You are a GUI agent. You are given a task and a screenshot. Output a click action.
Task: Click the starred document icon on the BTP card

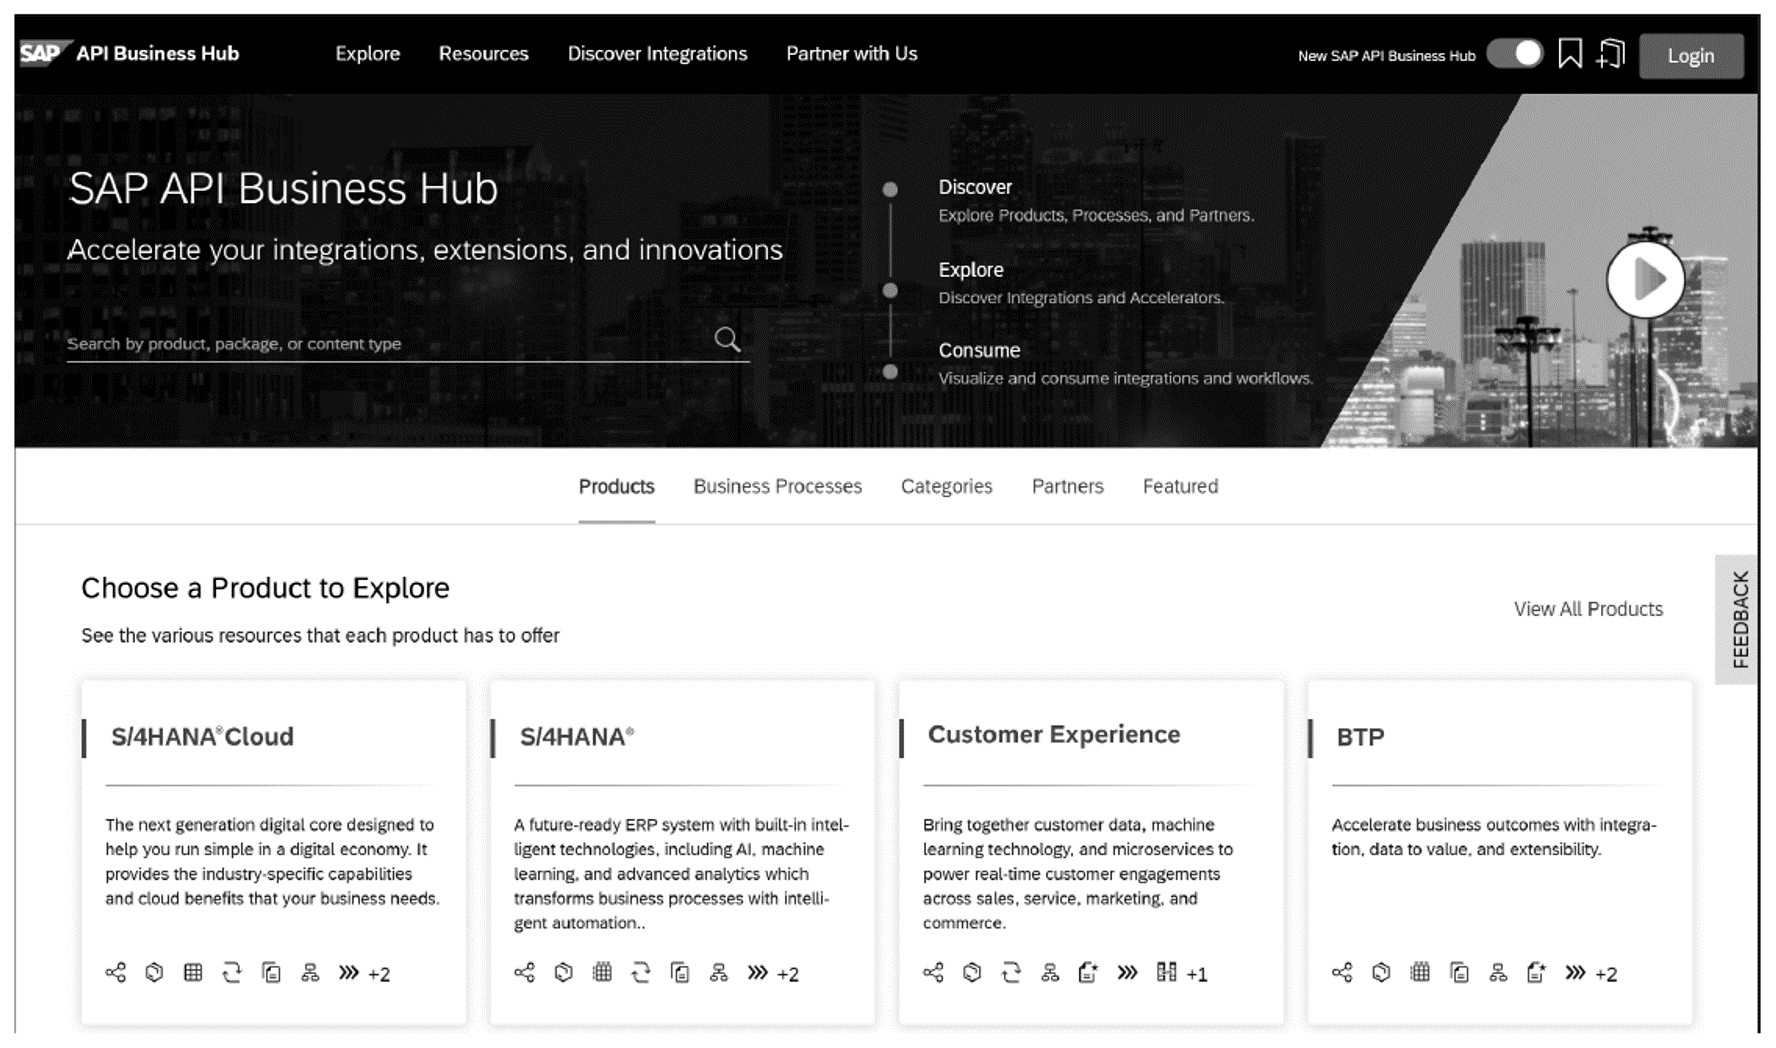(x=1536, y=972)
